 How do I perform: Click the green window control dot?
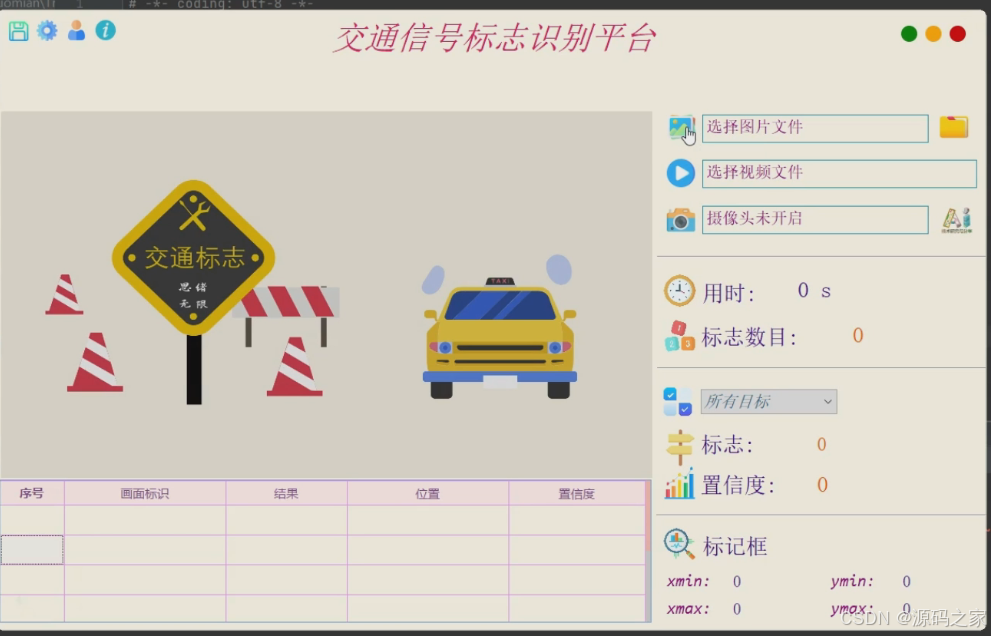pyautogui.click(x=909, y=34)
